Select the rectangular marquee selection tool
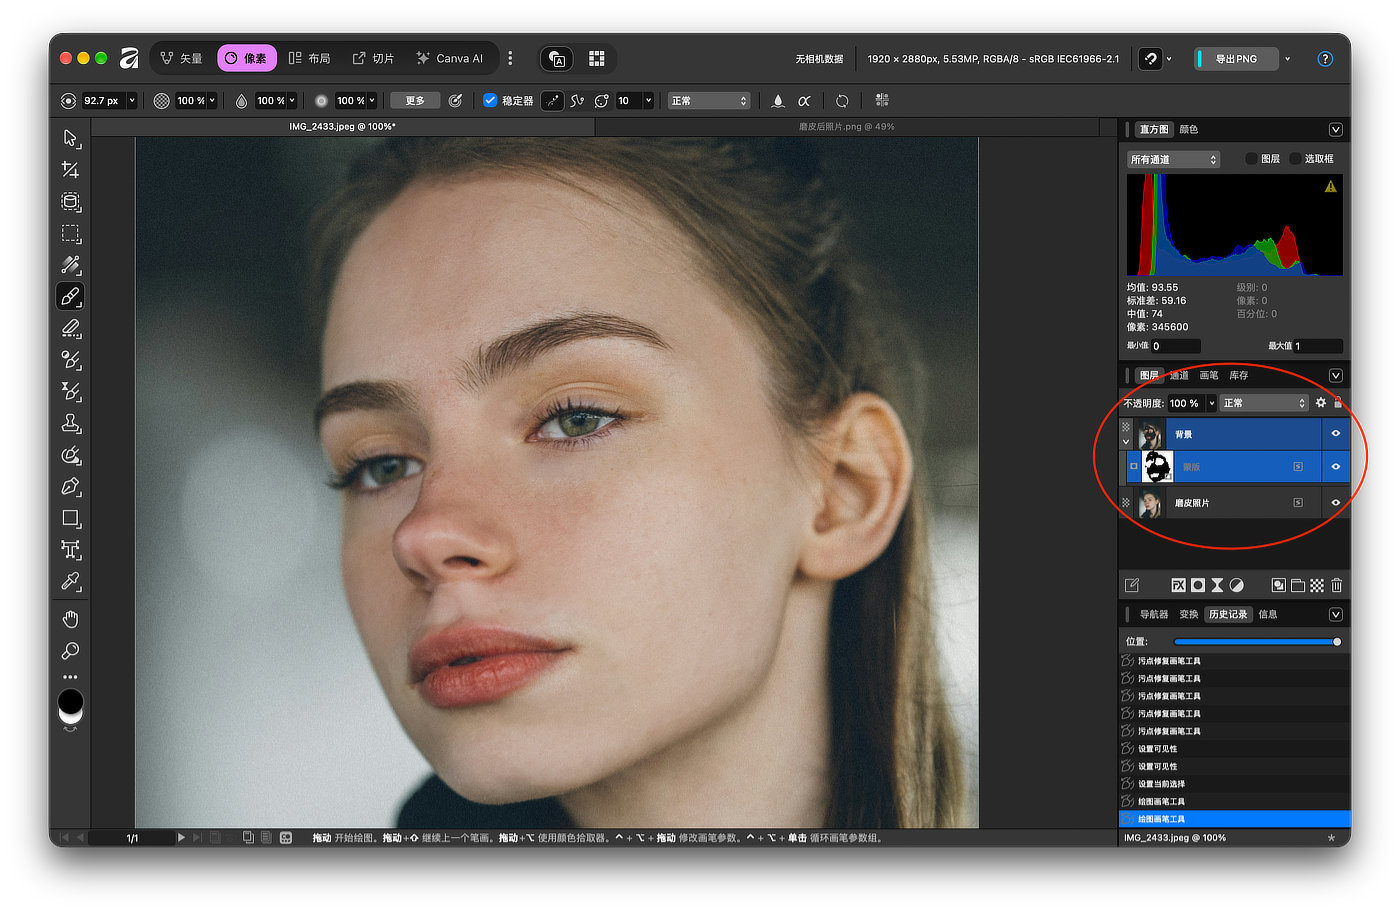Image resolution: width=1400 pixels, height=912 pixels. coord(70,234)
